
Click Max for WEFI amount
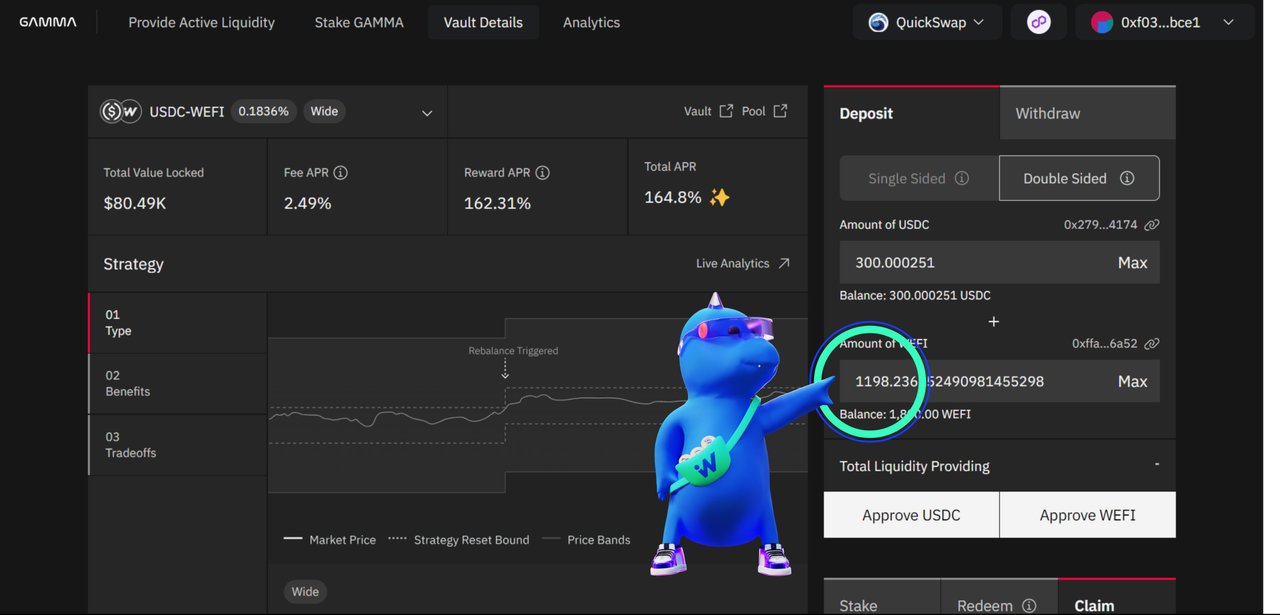coord(1132,381)
